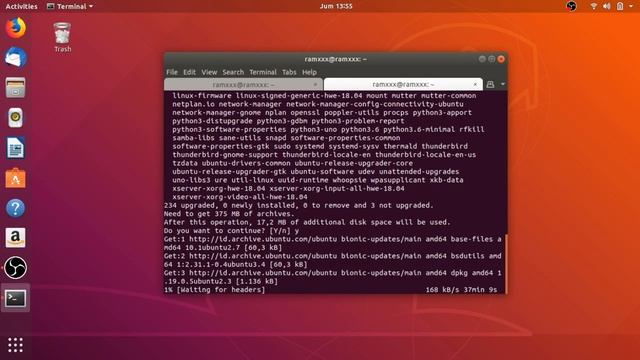The image size is (640, 360).
Task: Open the Terminal menu in menu bar
Action: (x=263, y=72)
